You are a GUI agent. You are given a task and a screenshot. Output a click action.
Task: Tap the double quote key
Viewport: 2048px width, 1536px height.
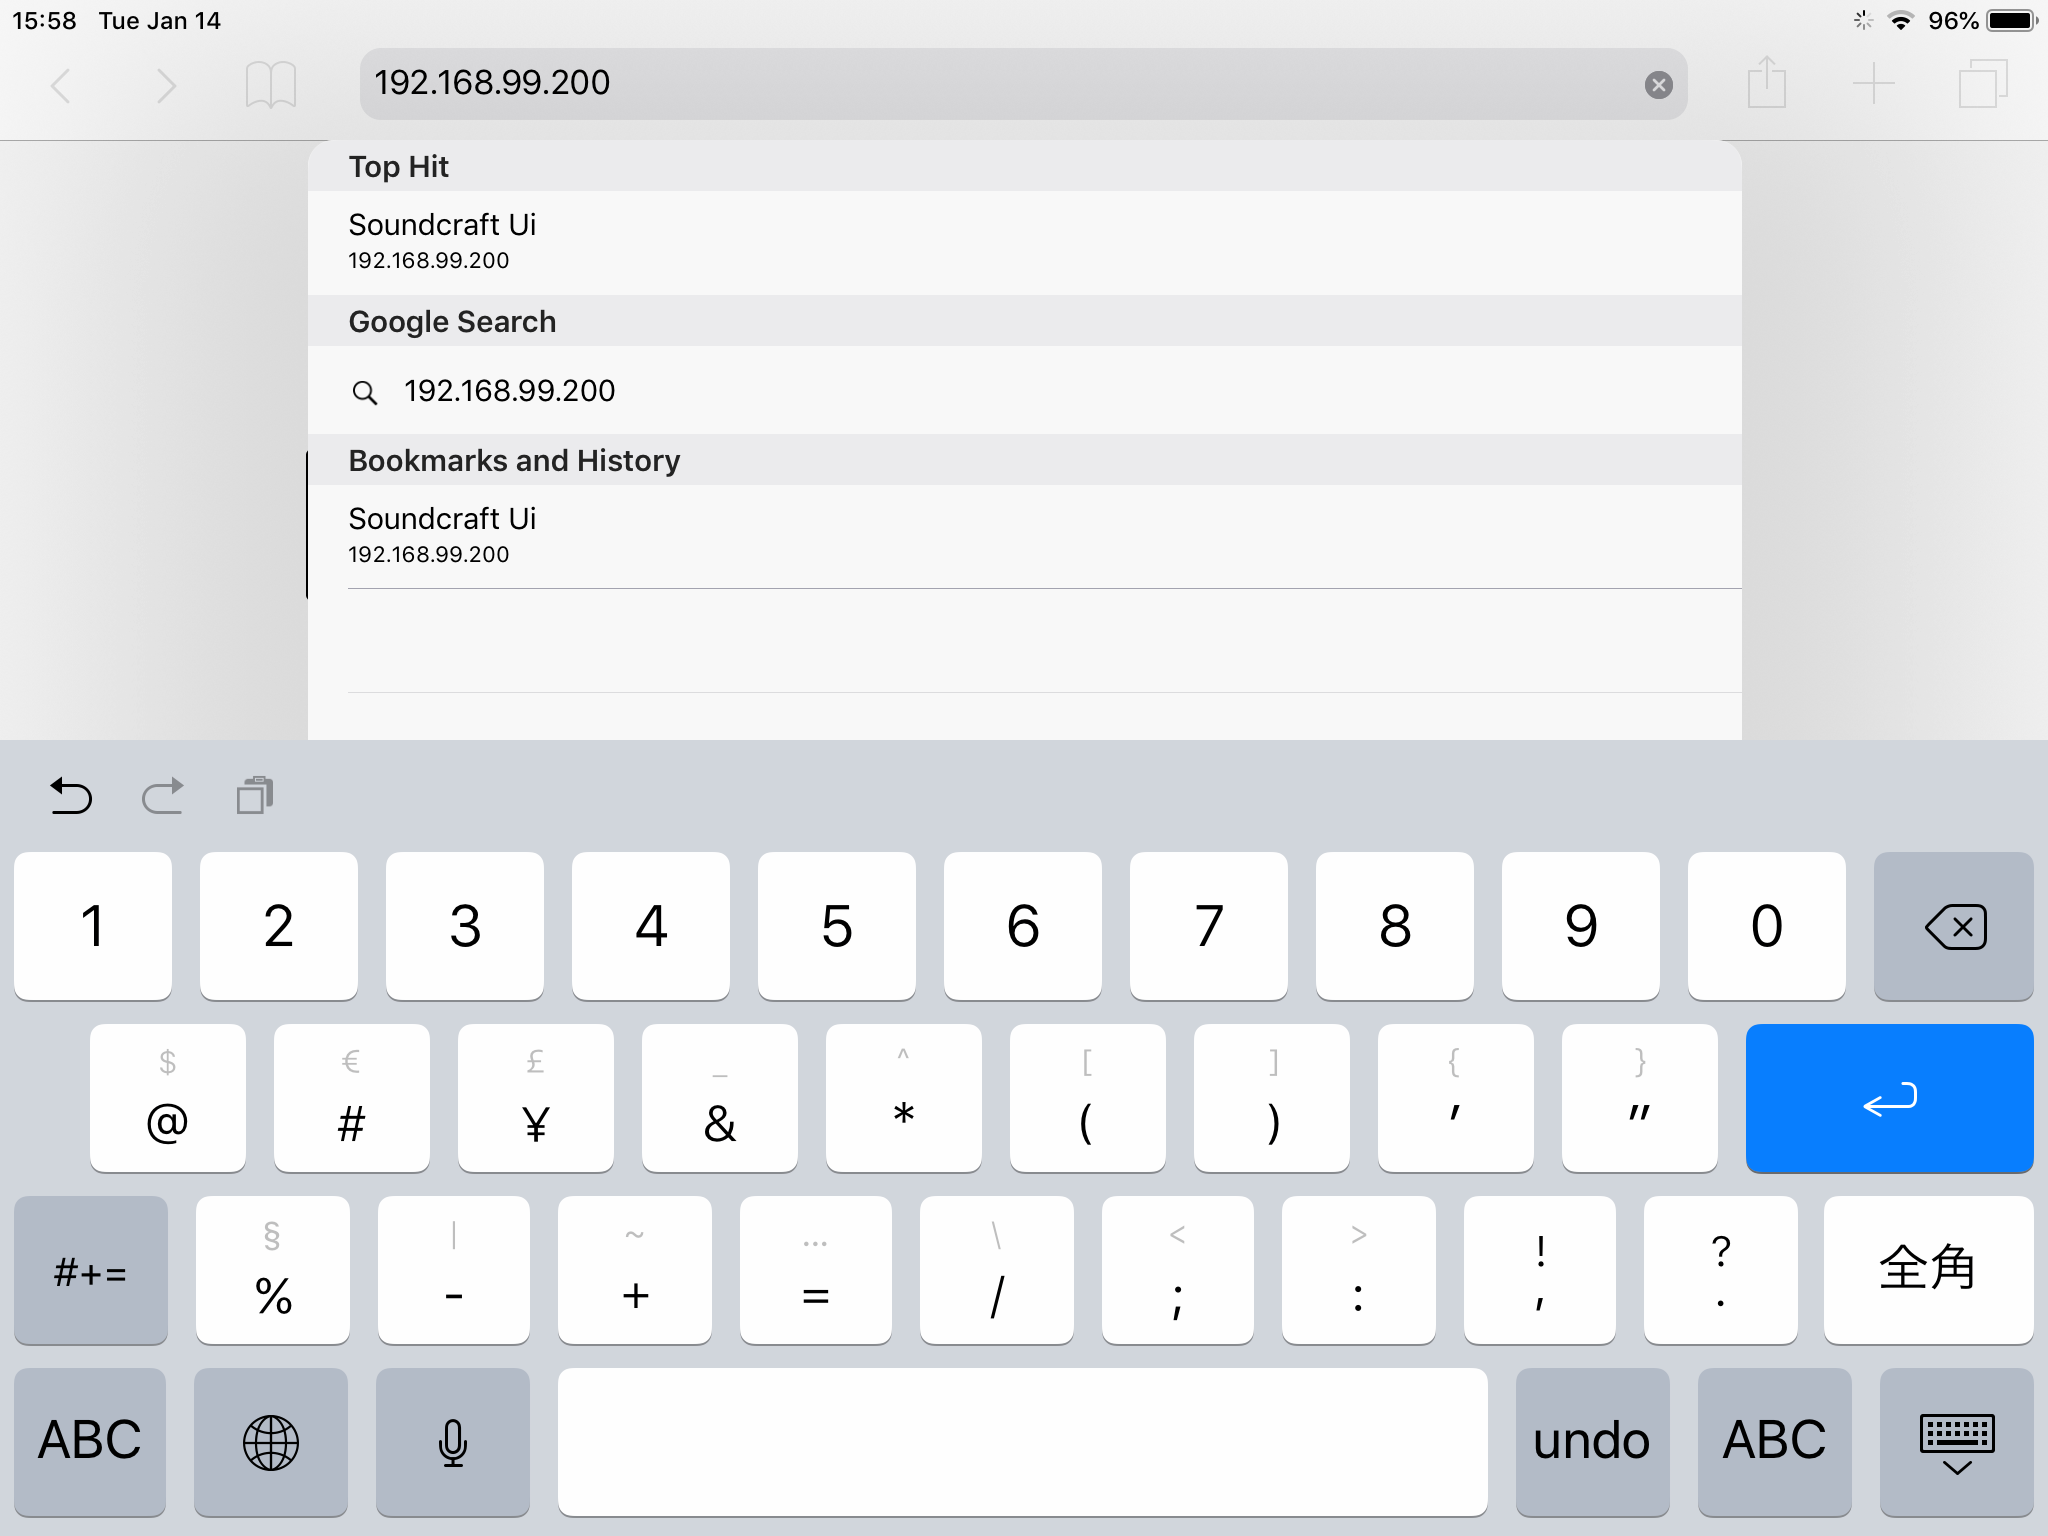click(1640, 1098)
